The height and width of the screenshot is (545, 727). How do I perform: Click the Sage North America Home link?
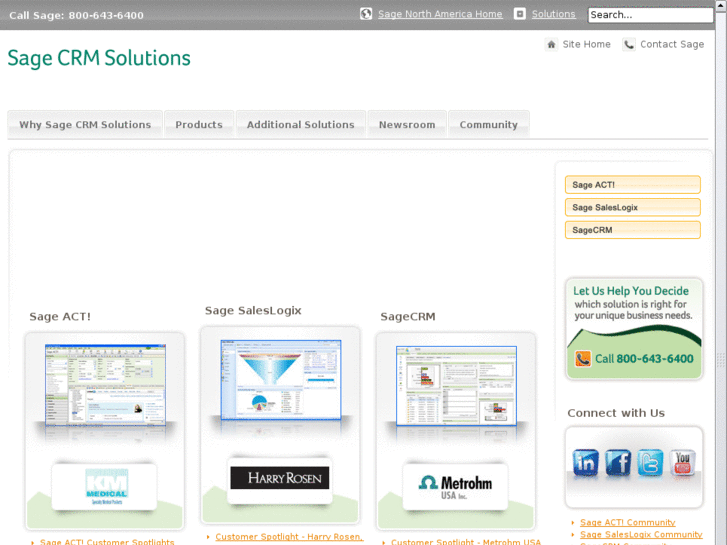440,14
